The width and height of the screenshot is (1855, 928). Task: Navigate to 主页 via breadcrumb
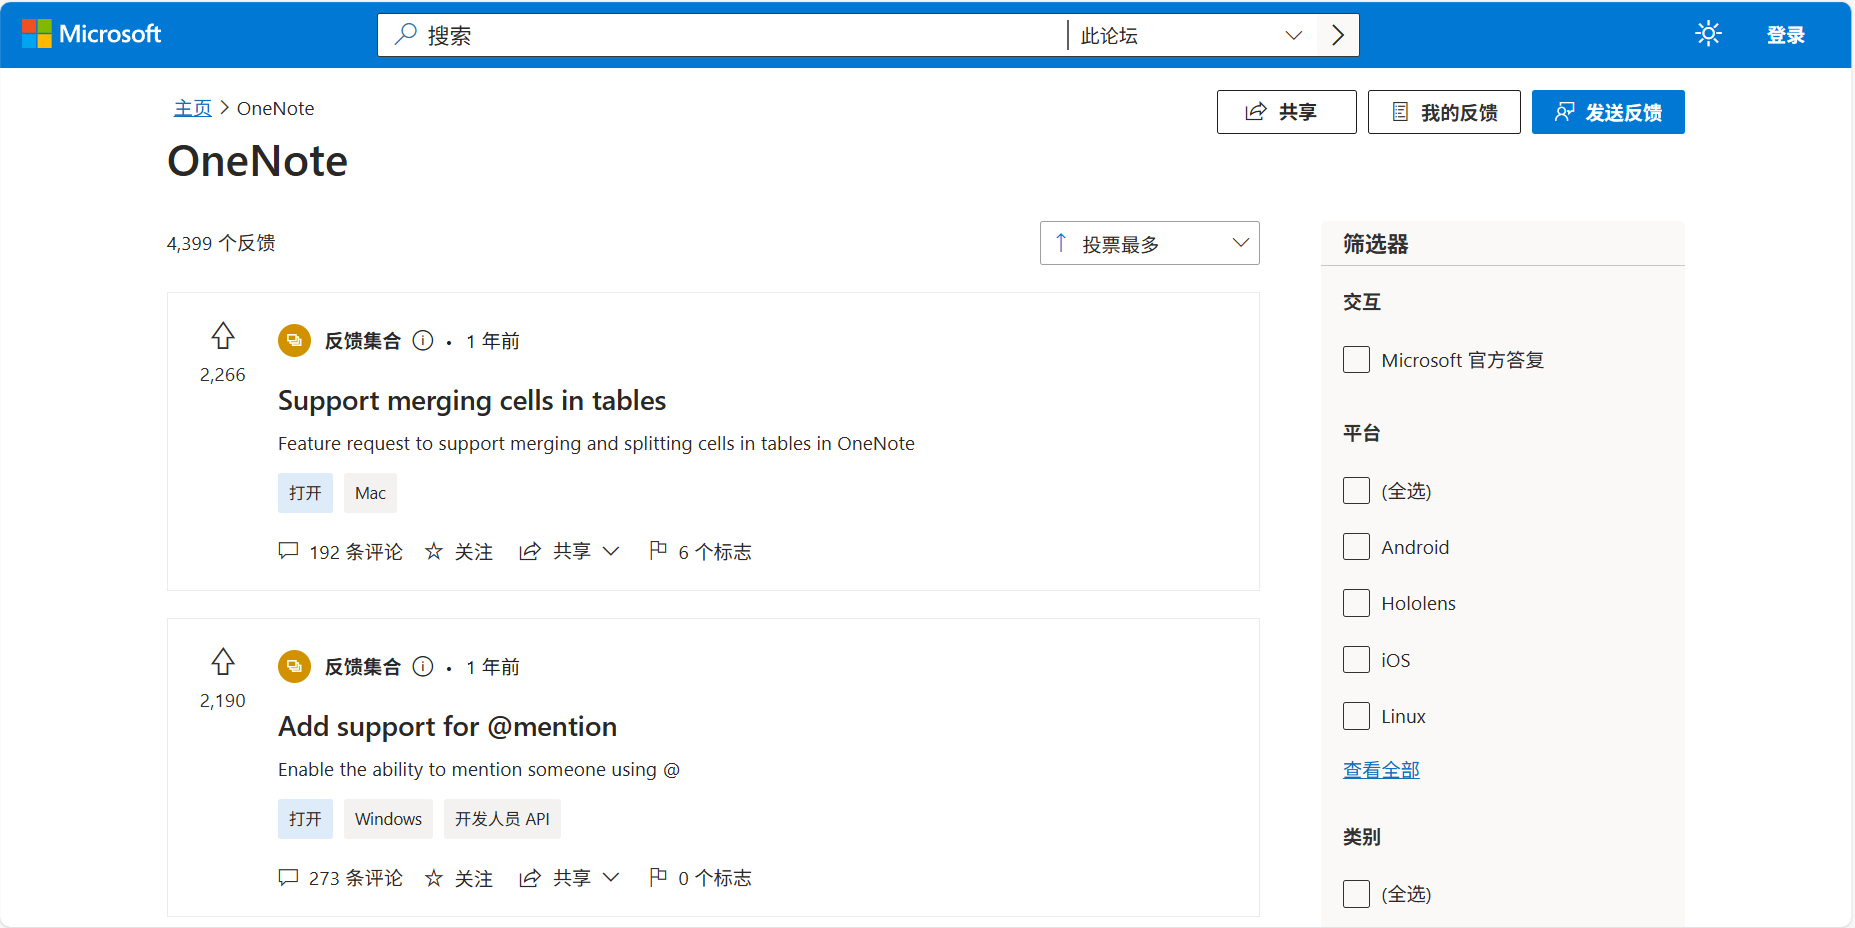tap(192, 108)
